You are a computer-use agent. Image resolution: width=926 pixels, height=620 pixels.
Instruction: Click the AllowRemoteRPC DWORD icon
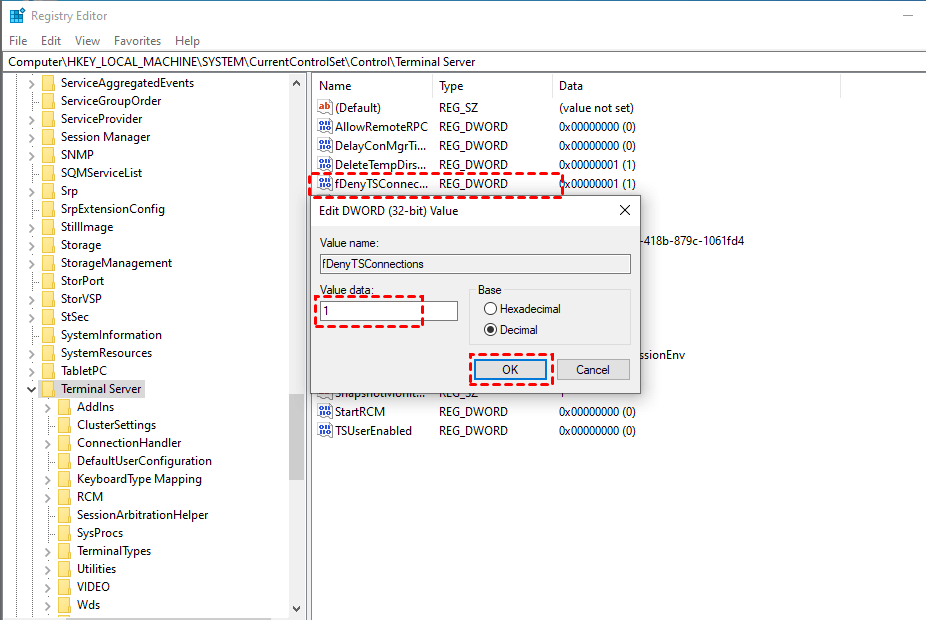tap(325, 126)
